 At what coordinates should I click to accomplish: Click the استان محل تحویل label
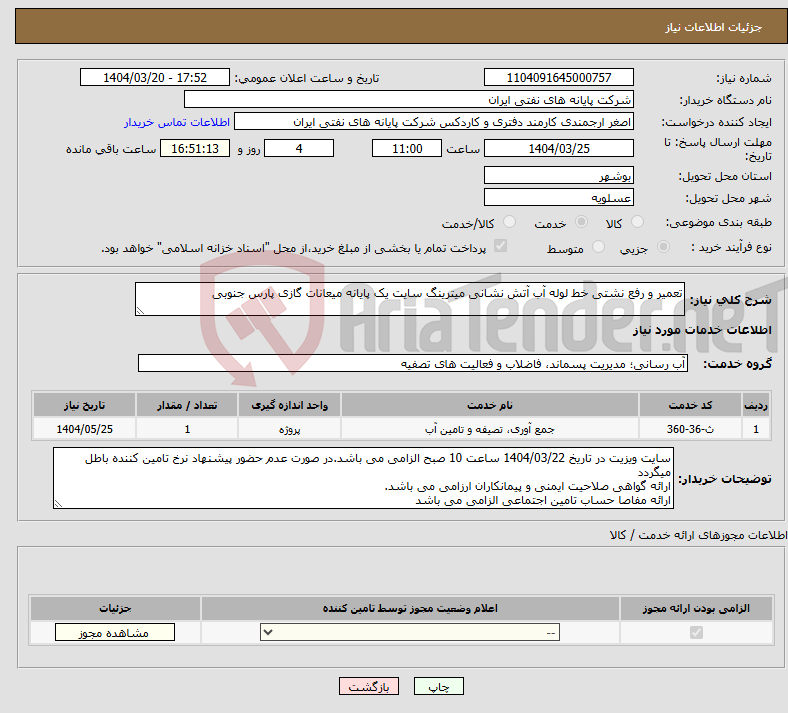point(725,176)
